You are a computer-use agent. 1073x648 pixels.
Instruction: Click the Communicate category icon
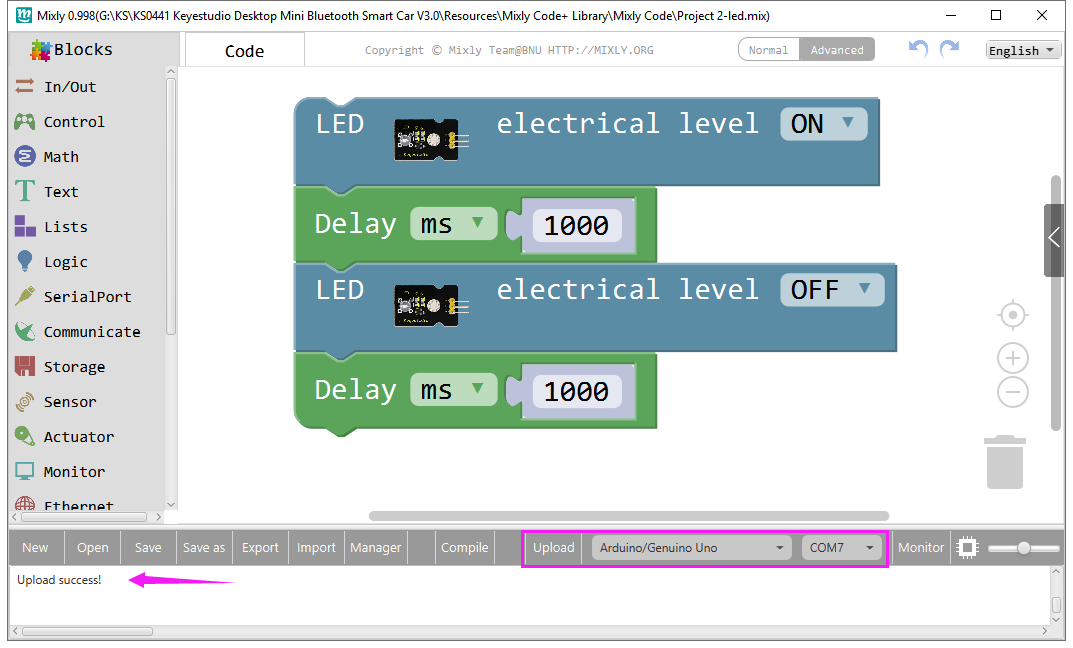(x=25, y=331)
